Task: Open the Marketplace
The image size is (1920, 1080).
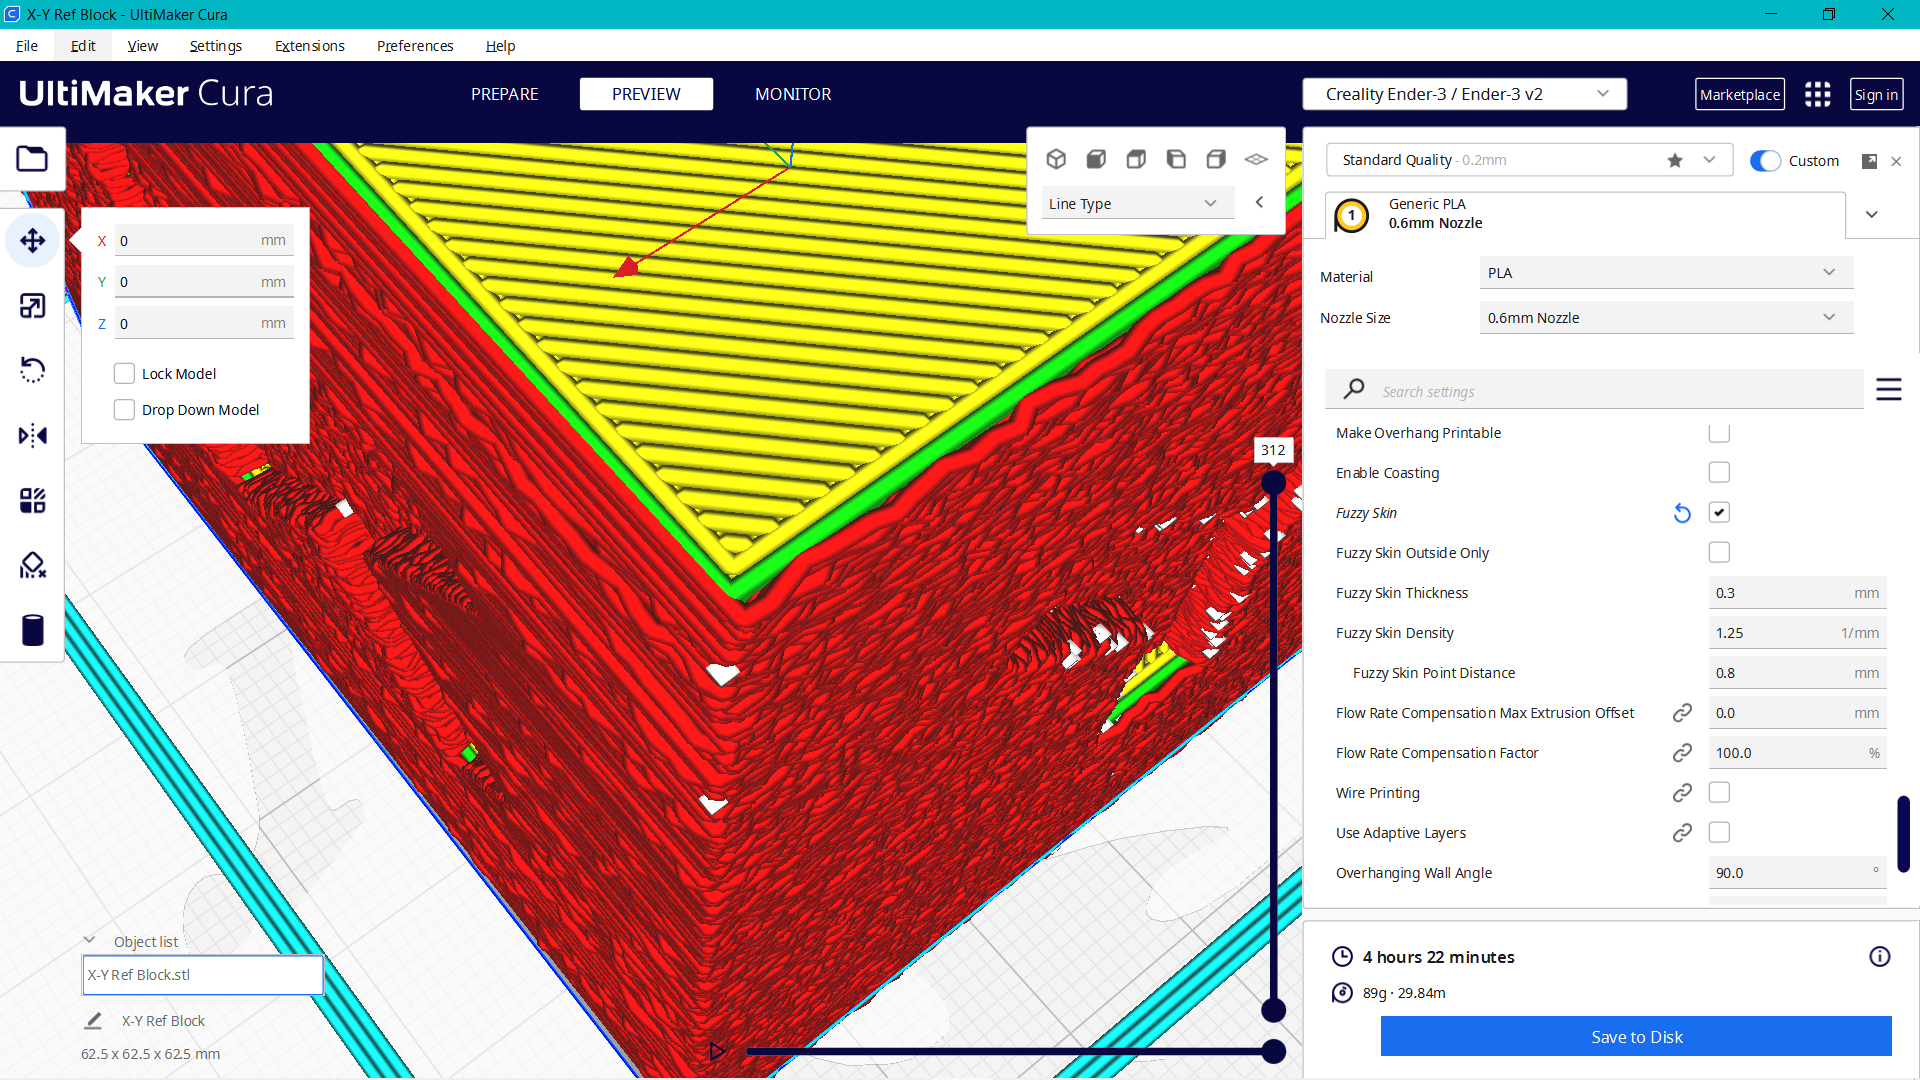Action: [x=1740, y=93]
